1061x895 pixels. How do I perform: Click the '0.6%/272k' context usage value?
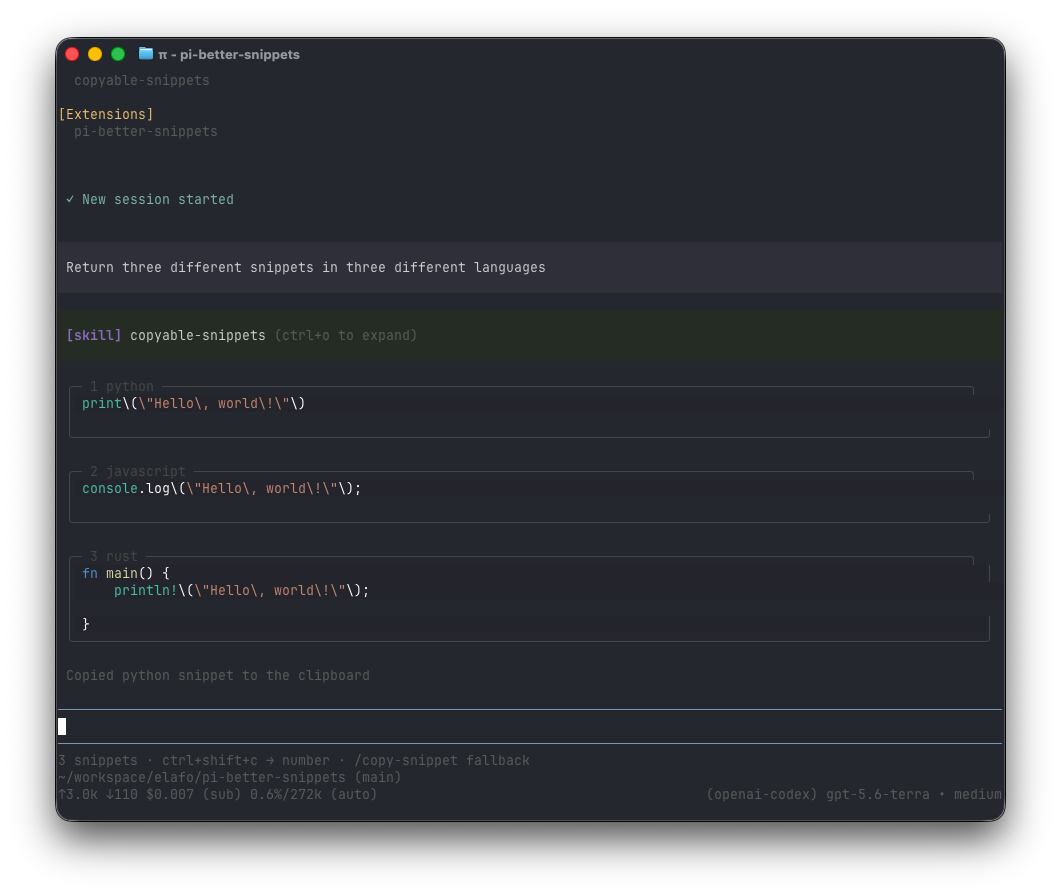(286, 794)
